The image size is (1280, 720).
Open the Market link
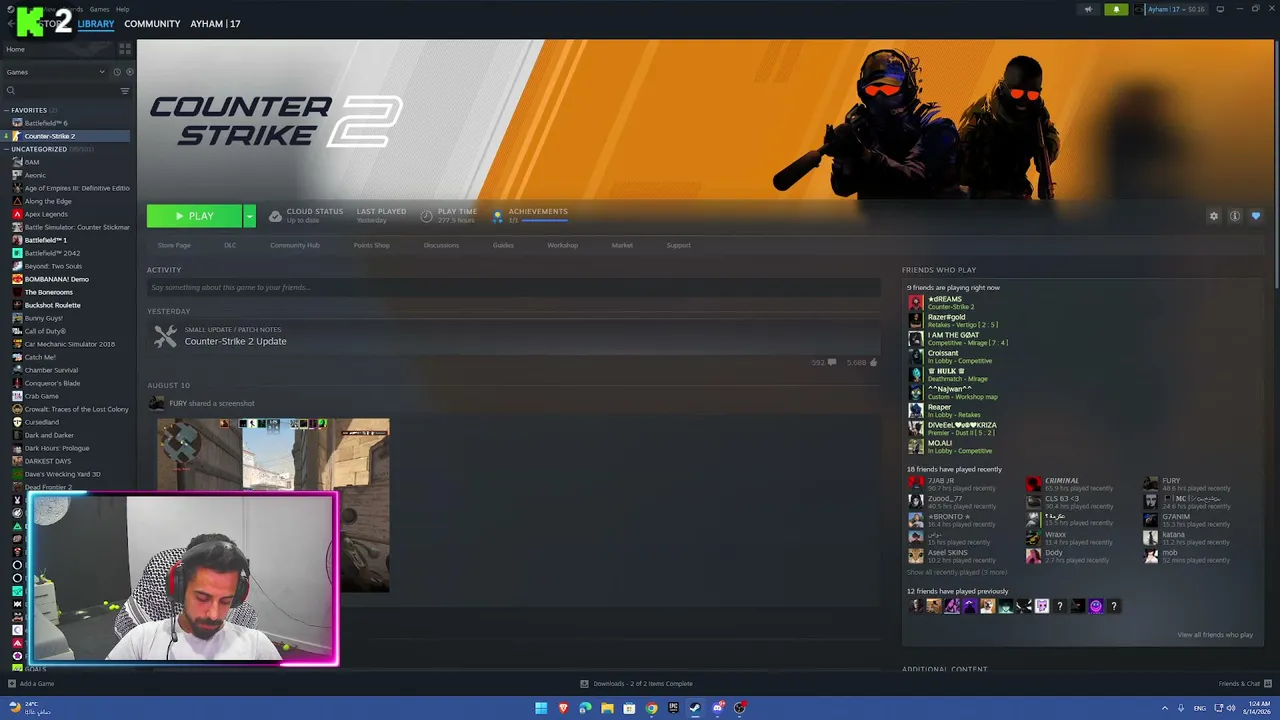point(622,245)
